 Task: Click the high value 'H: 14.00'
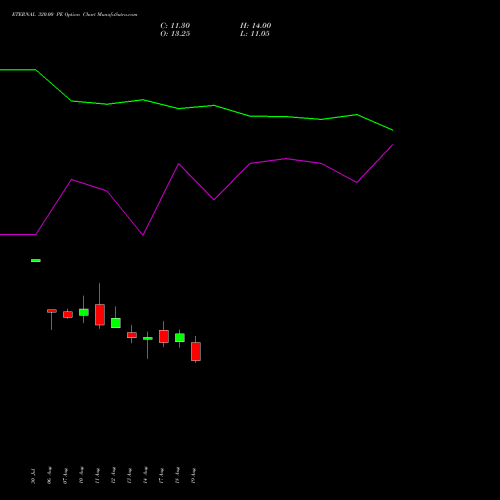255,26
